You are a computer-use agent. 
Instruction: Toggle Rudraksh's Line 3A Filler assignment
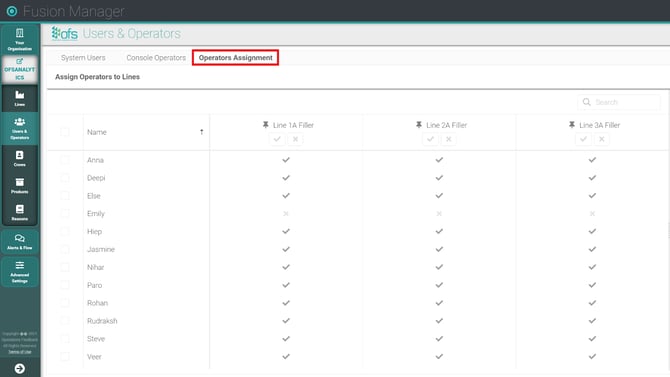click(592, 321)
